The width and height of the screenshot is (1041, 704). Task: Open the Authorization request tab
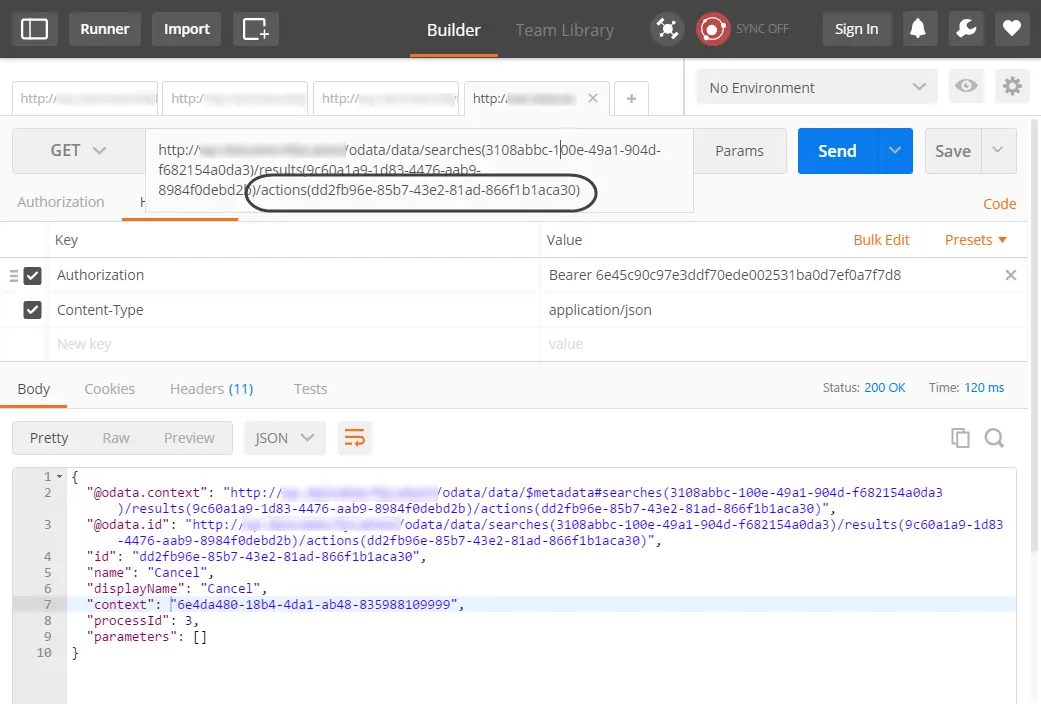pos(60,202)
